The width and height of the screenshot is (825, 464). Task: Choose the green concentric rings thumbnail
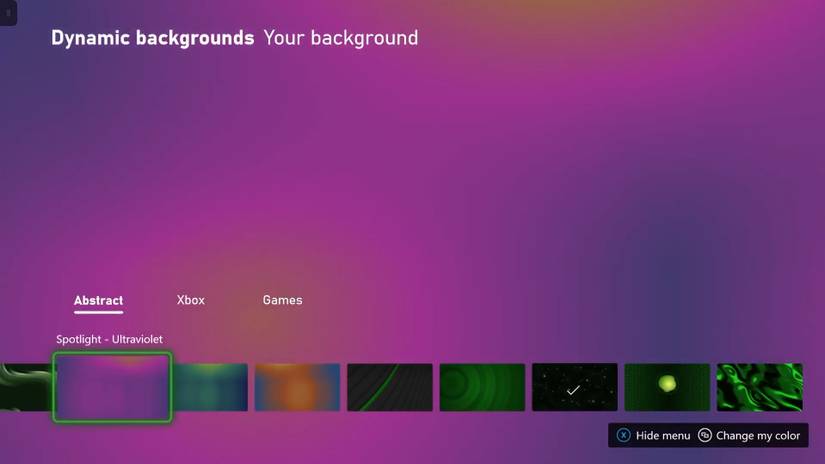[x=482, y=387]
